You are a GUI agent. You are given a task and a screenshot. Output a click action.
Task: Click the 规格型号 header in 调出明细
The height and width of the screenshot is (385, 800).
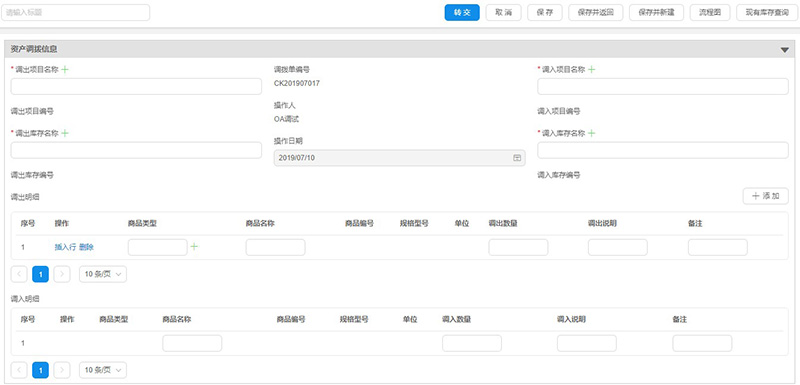pos(414,223)
